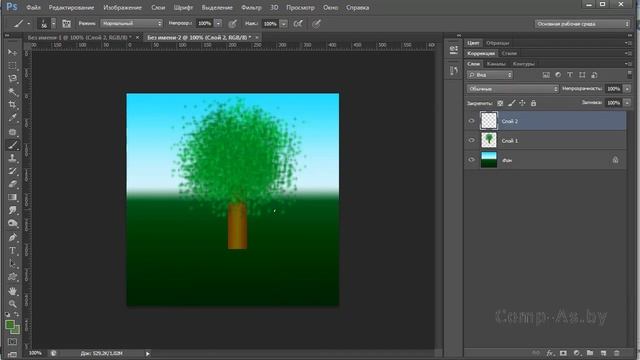Open the Редактирование menu

[x=71, y=7]
